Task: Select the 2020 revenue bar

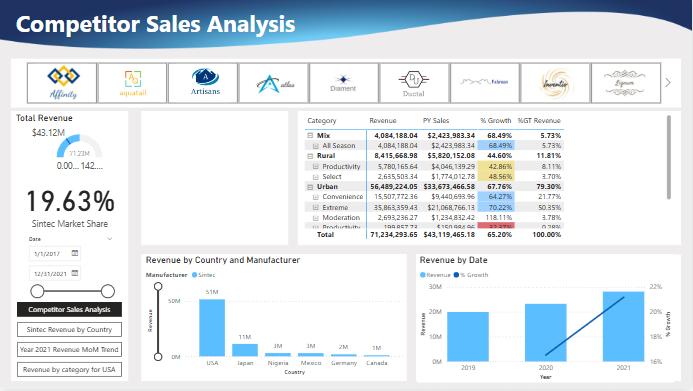Action: pos(546,333)
